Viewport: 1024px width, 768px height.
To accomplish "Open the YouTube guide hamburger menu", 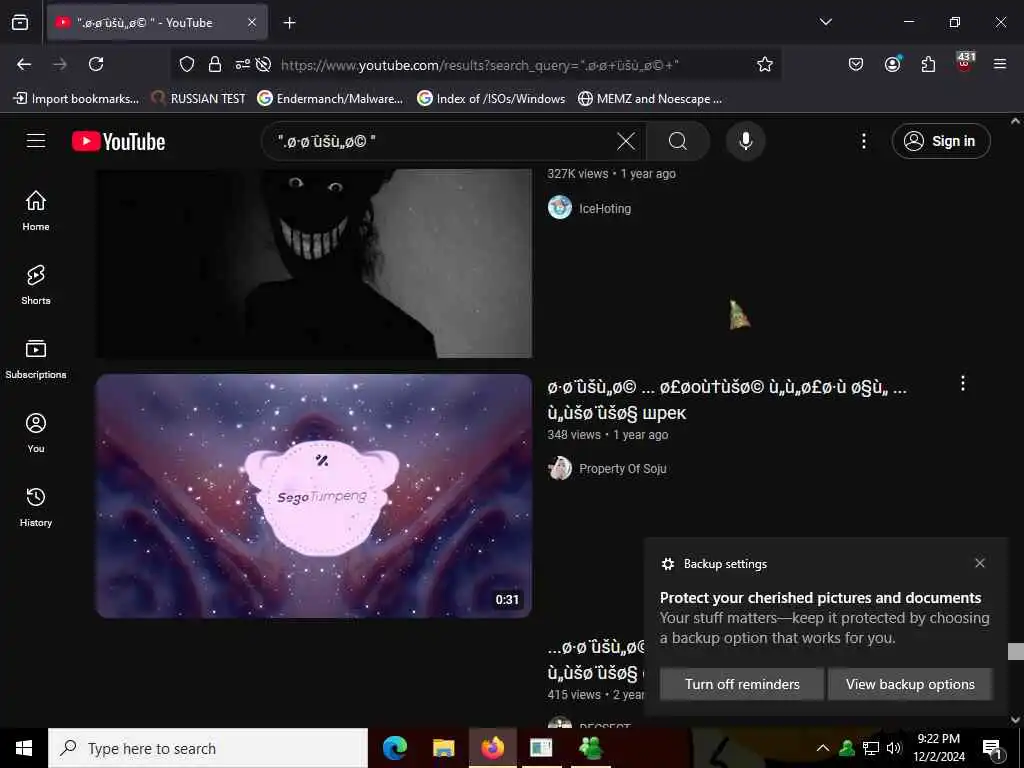I will 36,141.
